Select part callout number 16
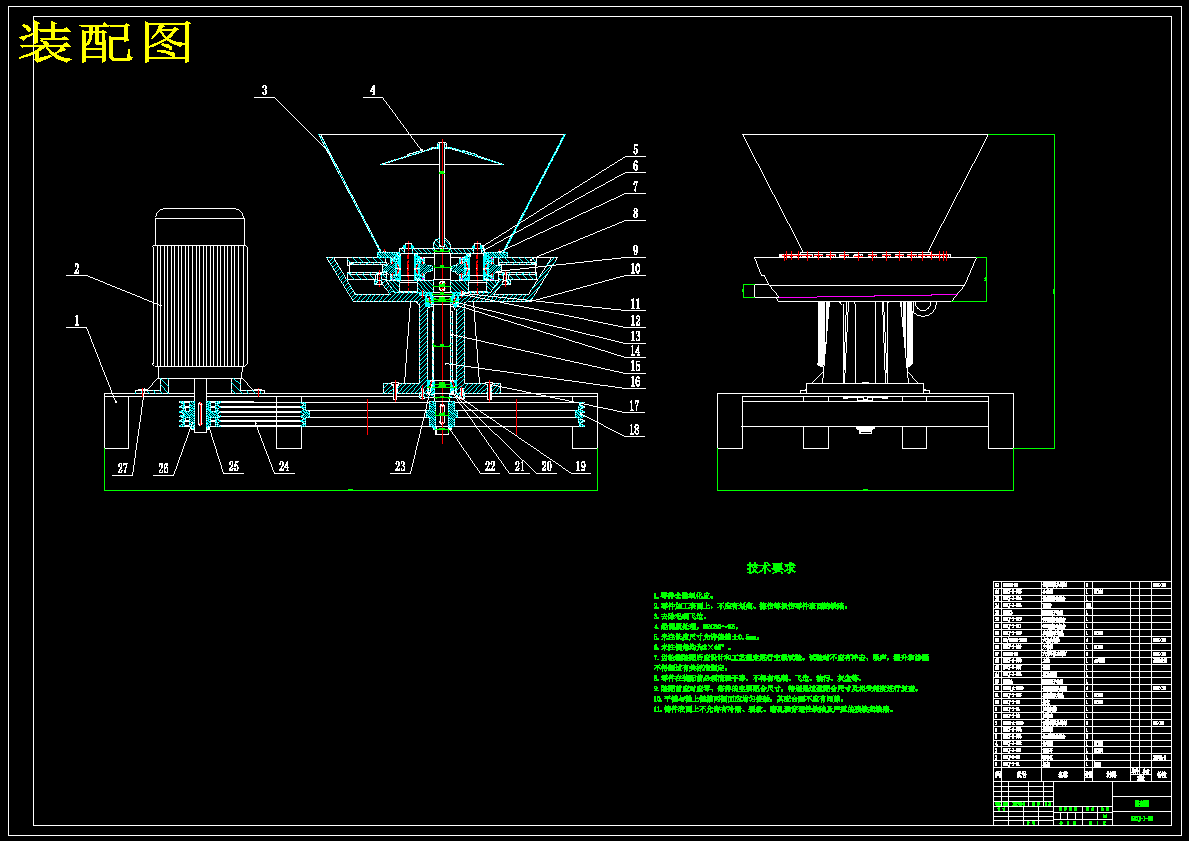1189x841 pixels. 635,382
